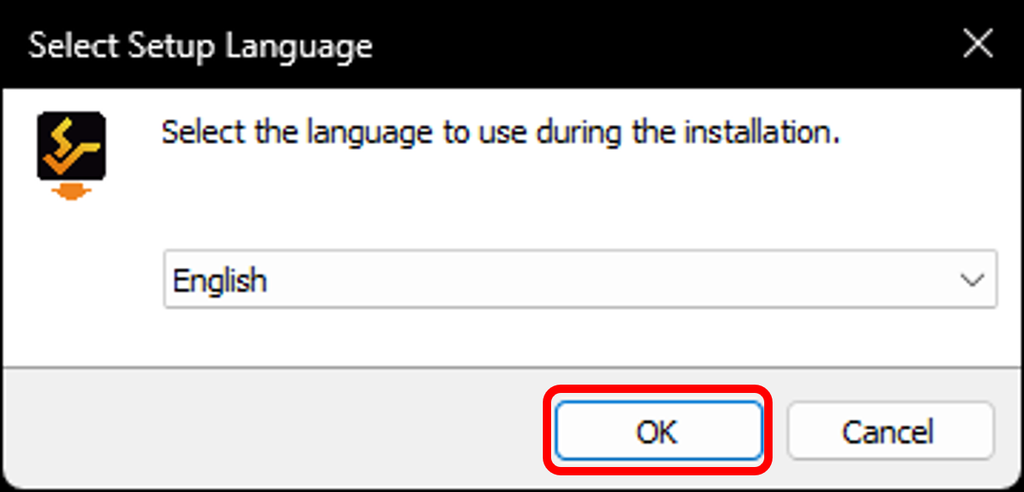The height and width of the screenshot is (492, 1024).
Task: Click the word English in the combo box
Action: tap(220, 280)
